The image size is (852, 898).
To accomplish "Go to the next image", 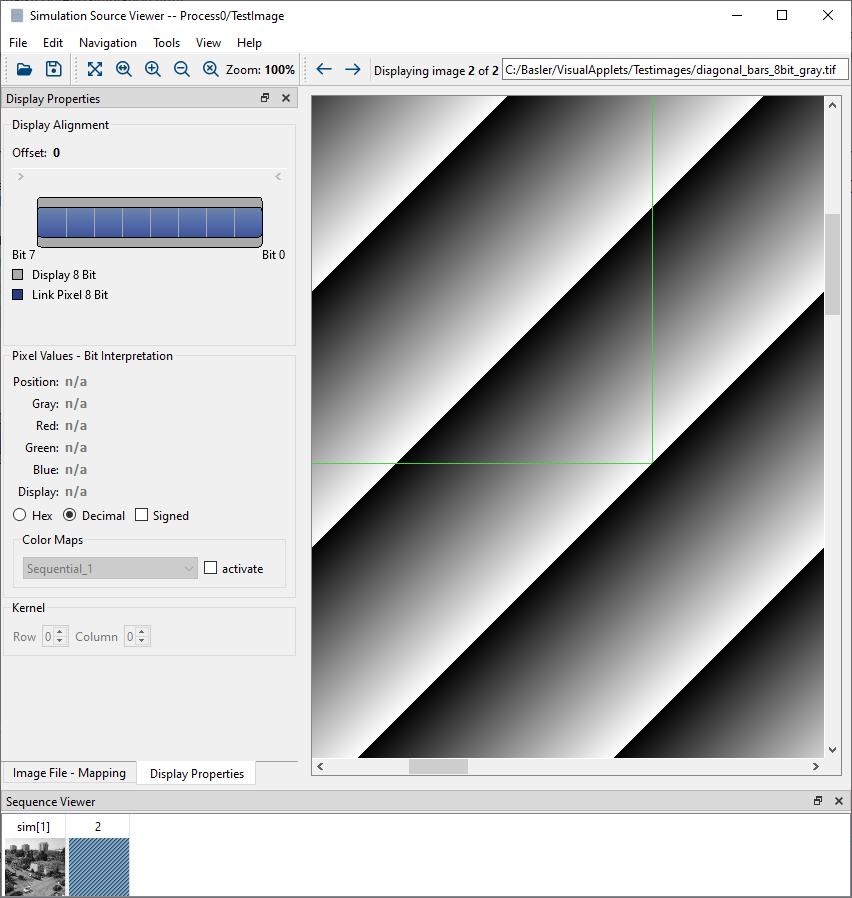I will click(x=352, y=69).
